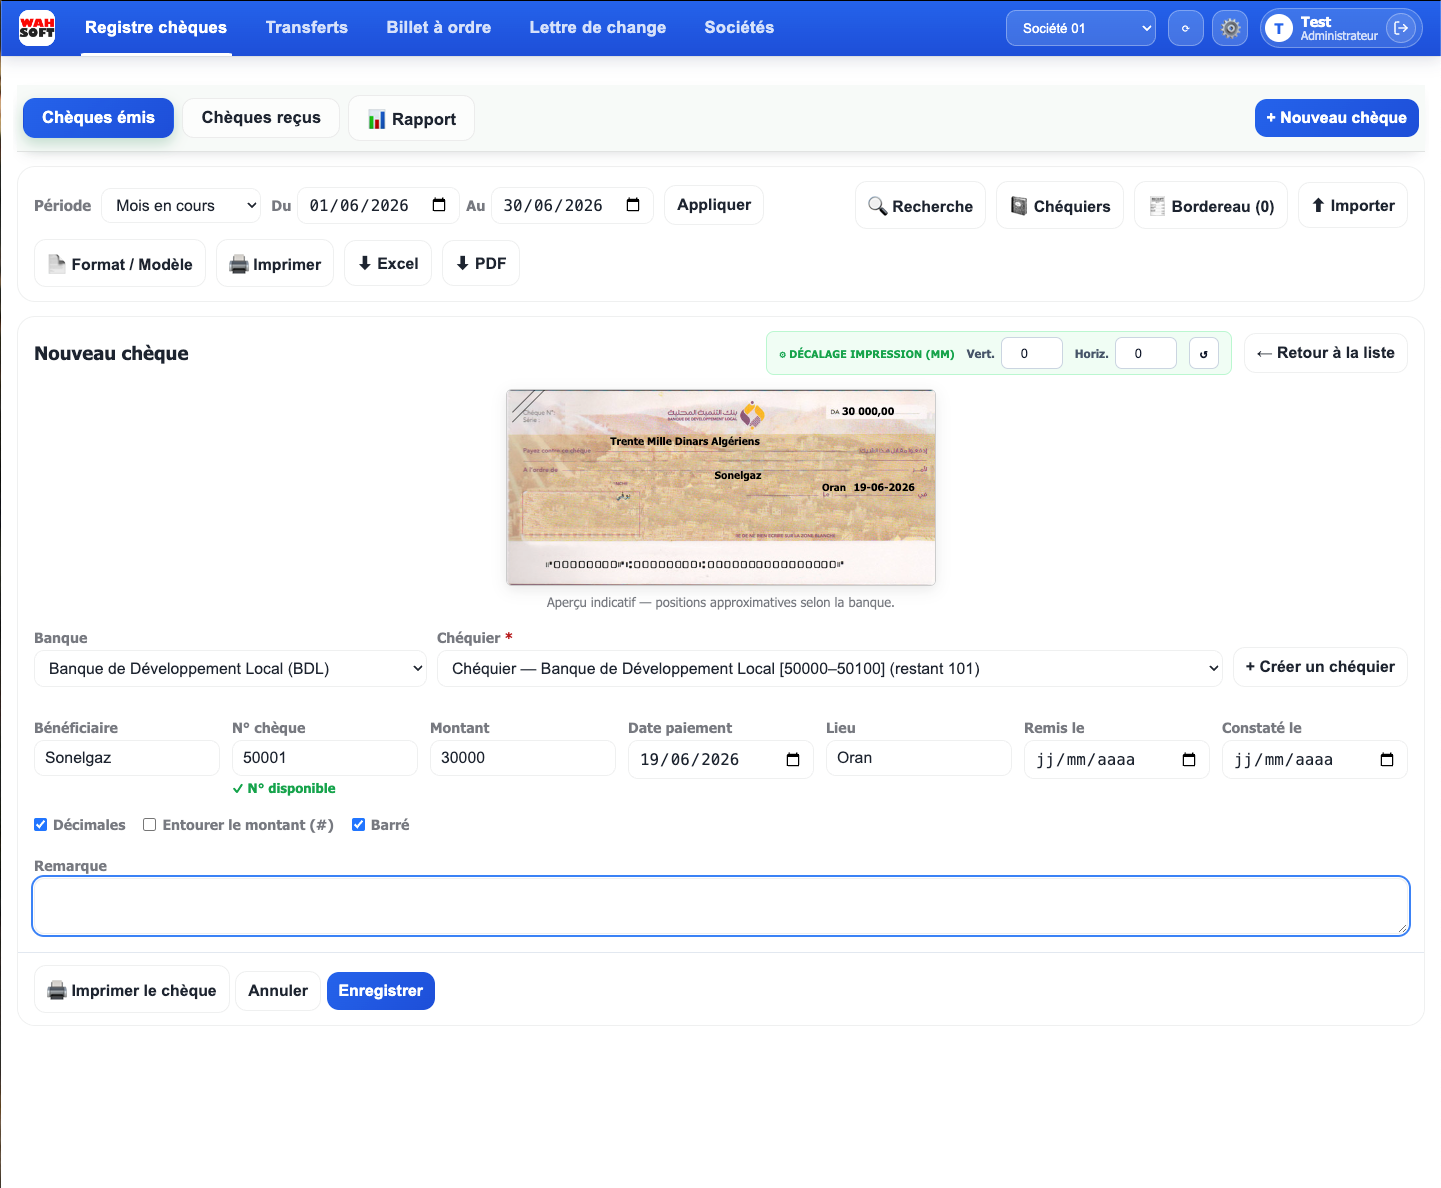Go to Registre chèques menu

(156, 27)
